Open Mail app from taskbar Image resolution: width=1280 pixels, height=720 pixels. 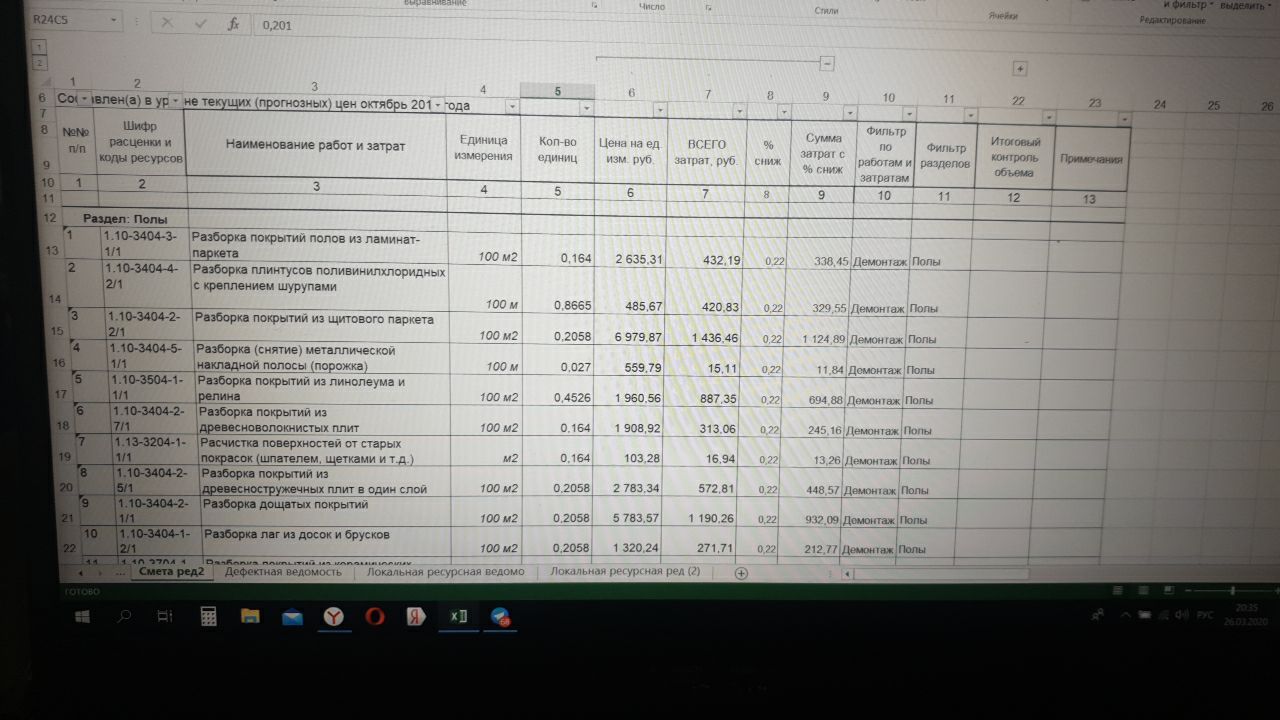292,618
